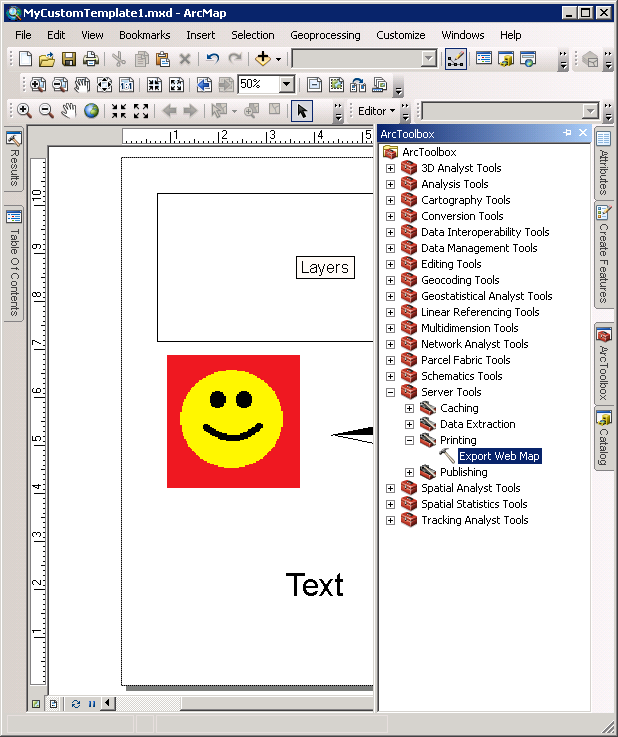Select the layout Zoom Out tool
The width and height of the screenshot is (618, 737).
pos(60,85)
